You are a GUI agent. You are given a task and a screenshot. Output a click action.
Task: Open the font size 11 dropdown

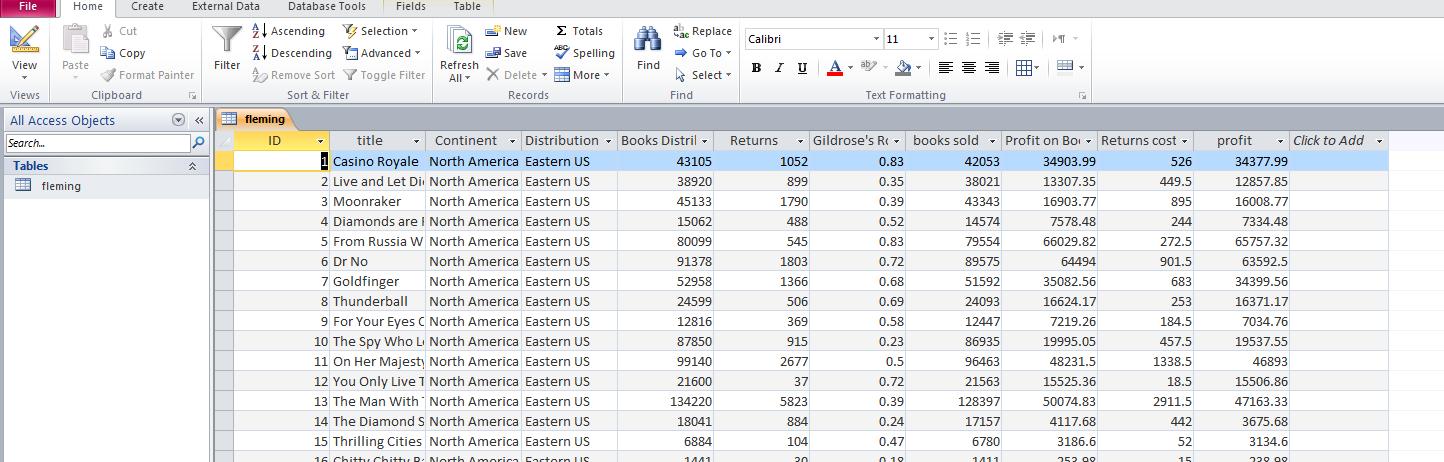[931, 39]
